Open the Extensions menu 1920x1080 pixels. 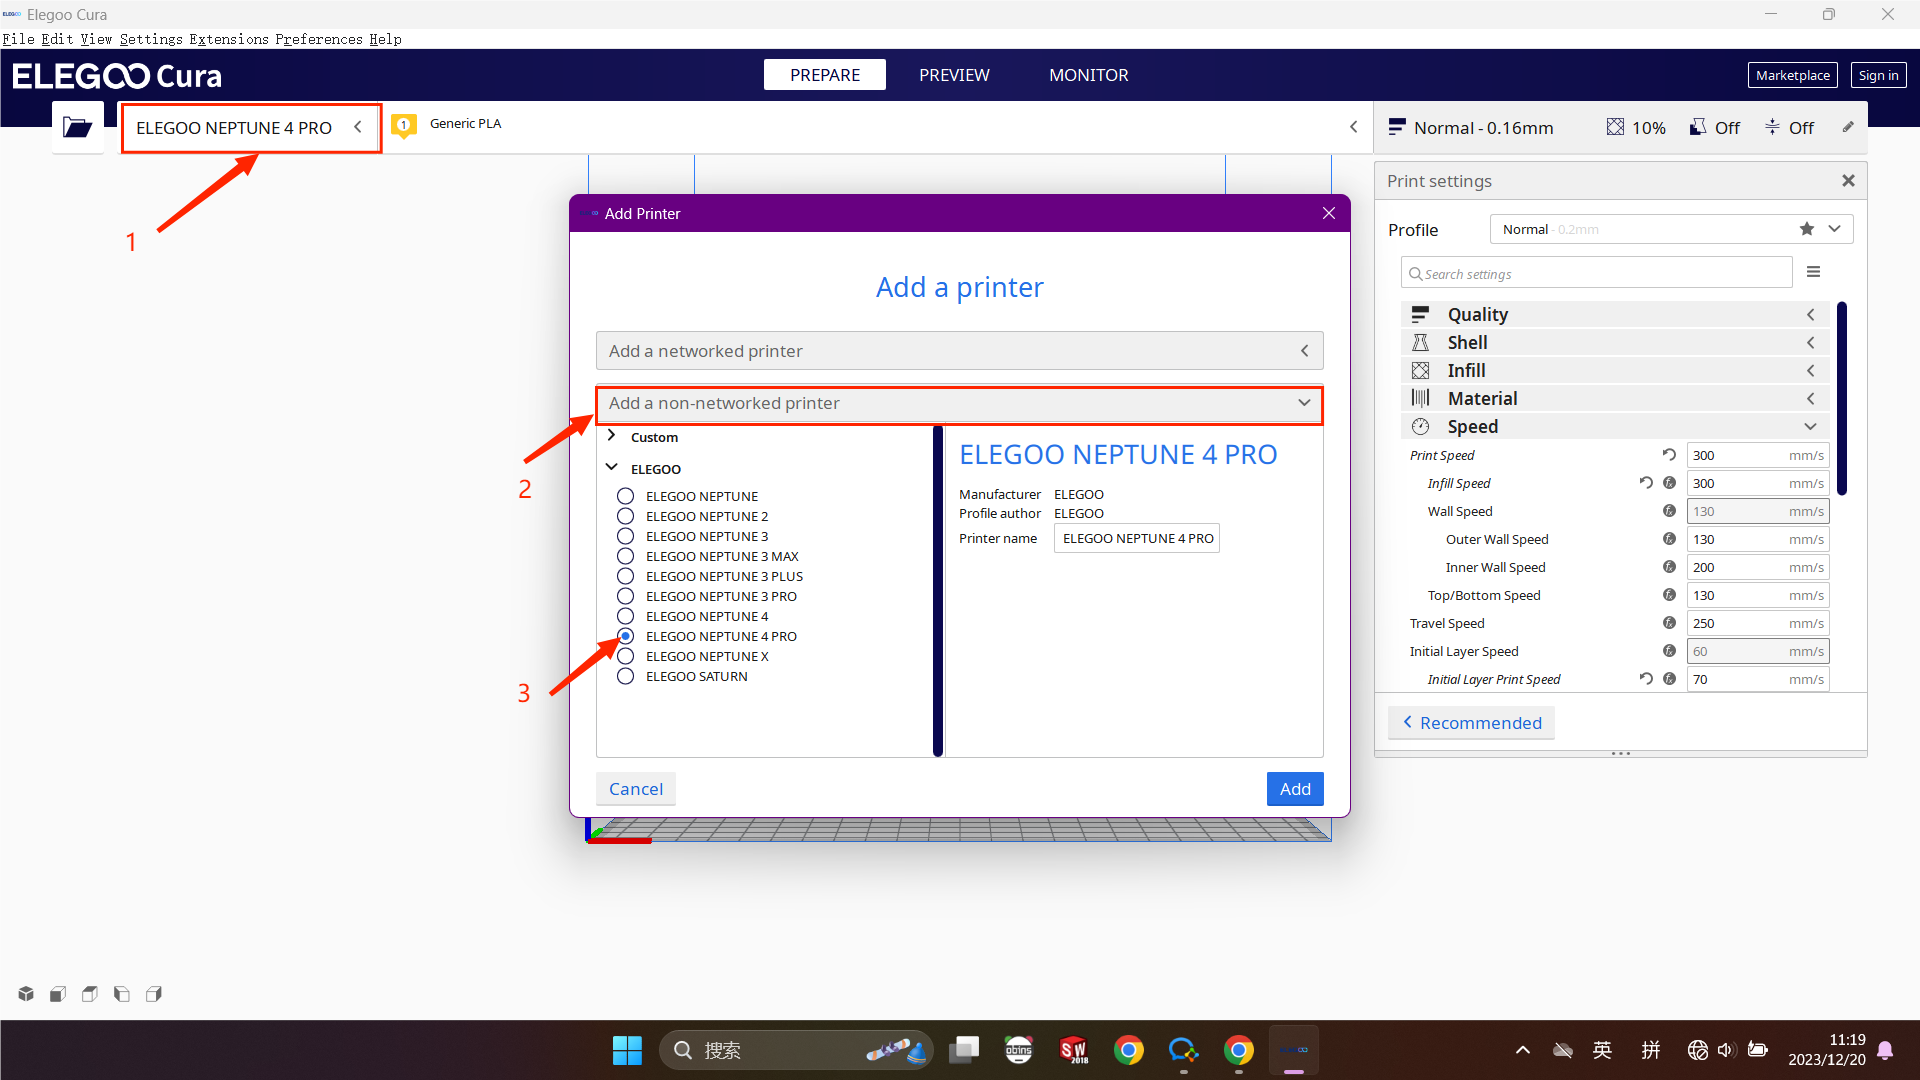[x=228, y=39]
